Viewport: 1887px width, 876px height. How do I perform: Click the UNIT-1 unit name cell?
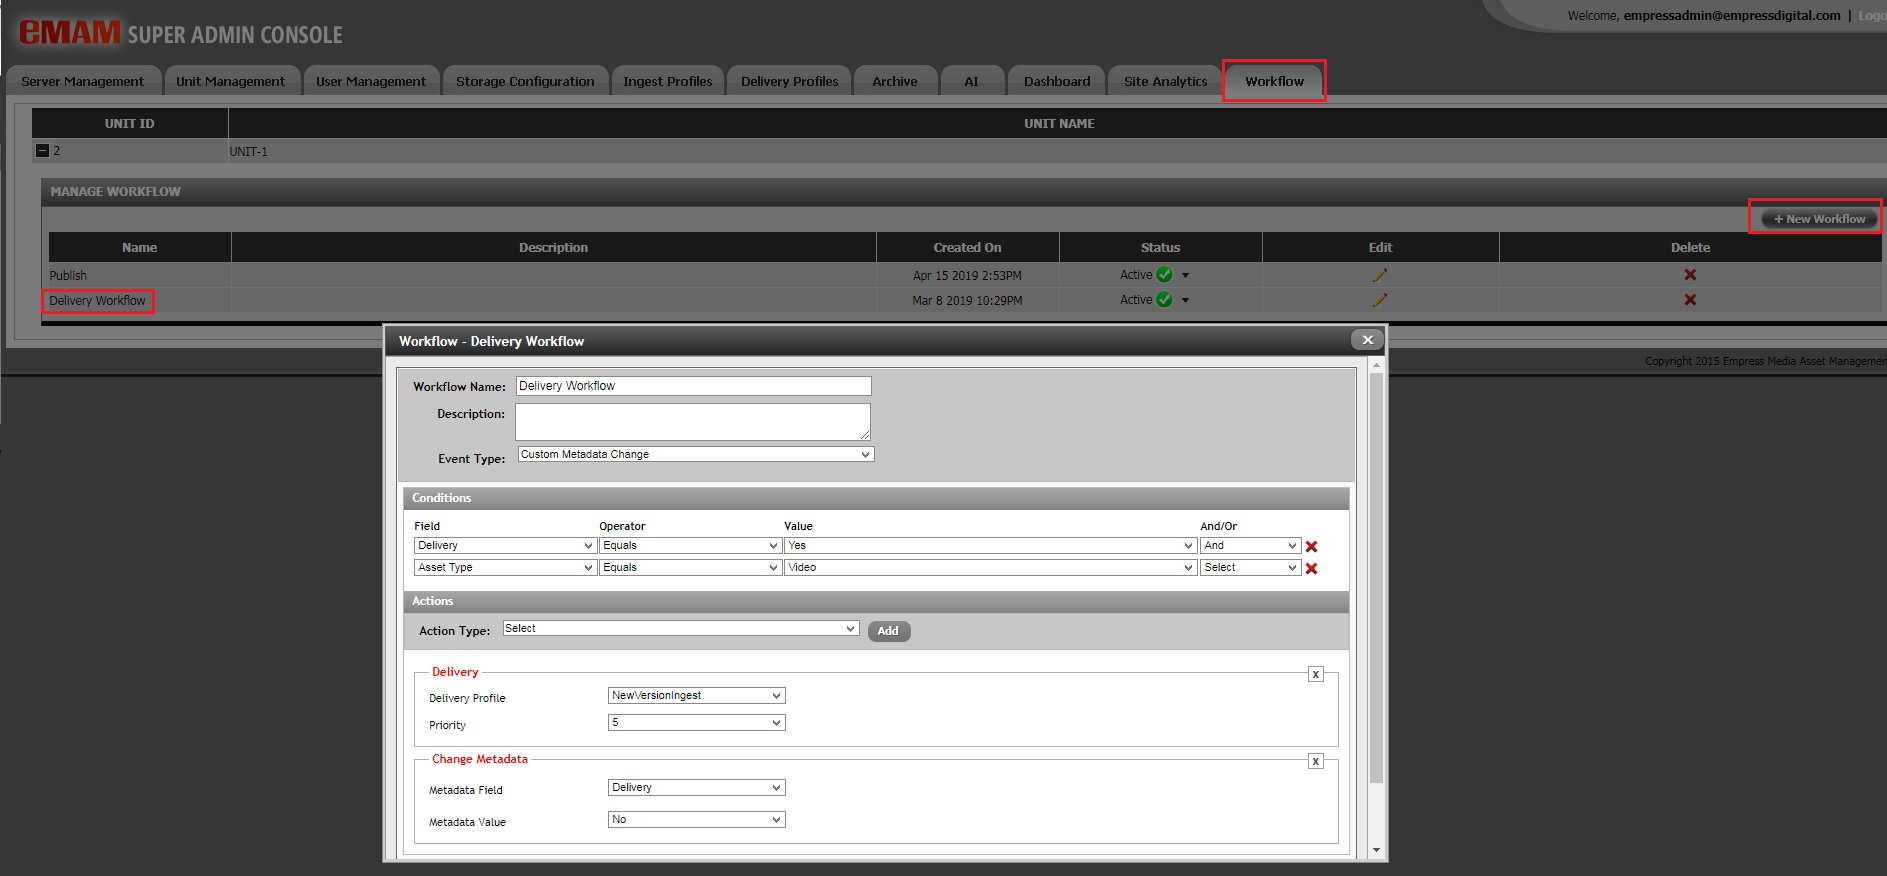pyautogui.click(x=1058, y=151)
